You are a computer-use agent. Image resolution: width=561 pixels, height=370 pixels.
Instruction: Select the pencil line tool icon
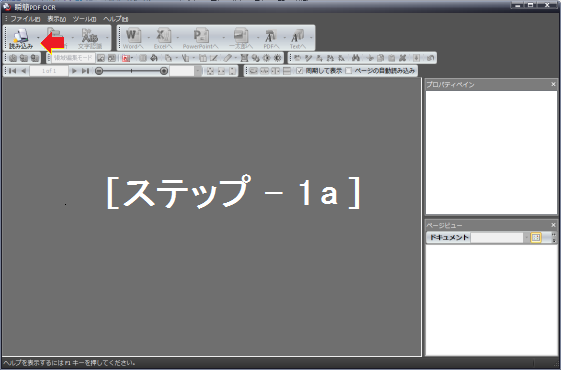click(x=214, y=58)
